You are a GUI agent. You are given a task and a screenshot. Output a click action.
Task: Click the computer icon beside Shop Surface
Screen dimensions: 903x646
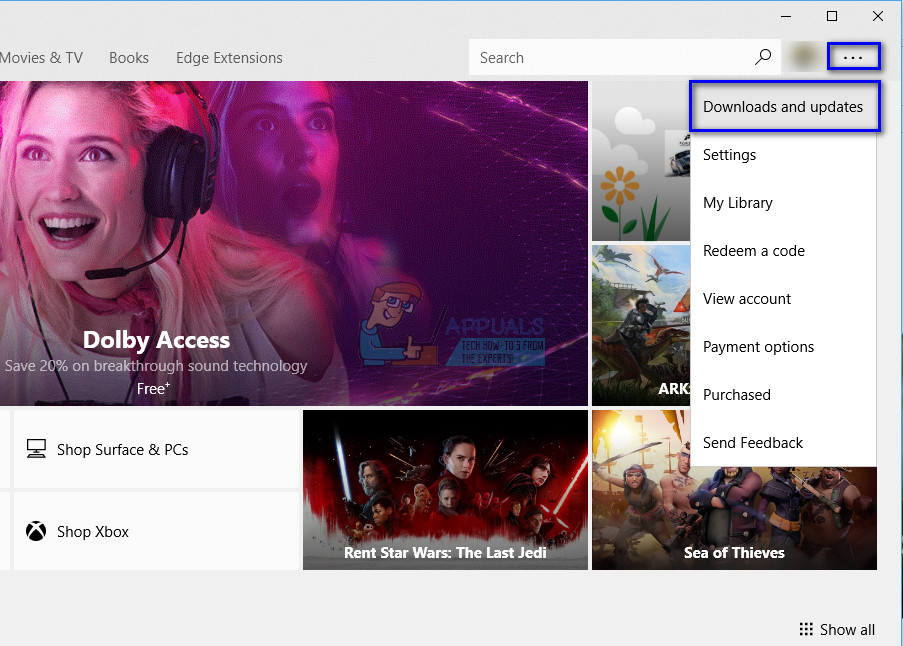tap(36, 449)
